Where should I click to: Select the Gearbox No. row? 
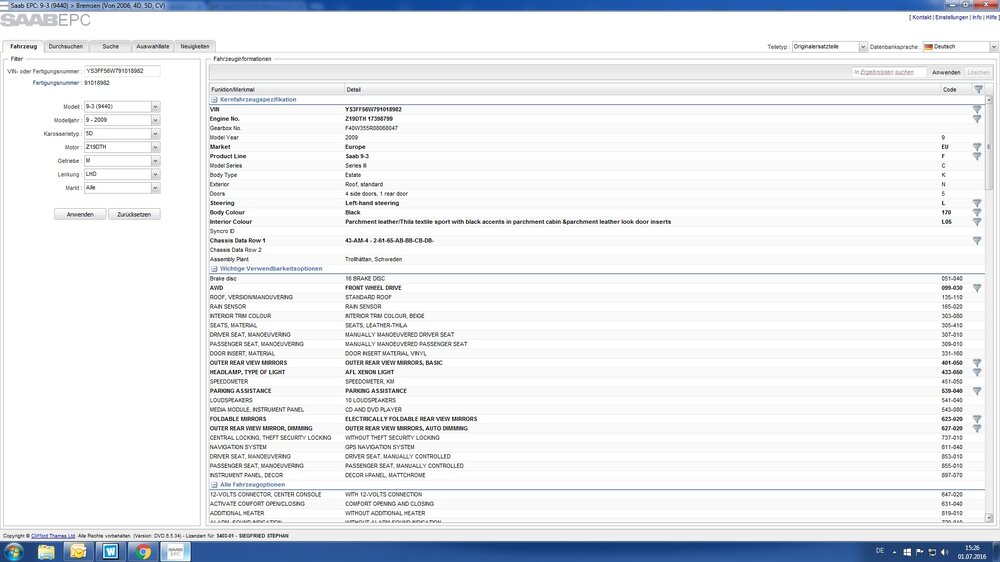coord(597,128)
